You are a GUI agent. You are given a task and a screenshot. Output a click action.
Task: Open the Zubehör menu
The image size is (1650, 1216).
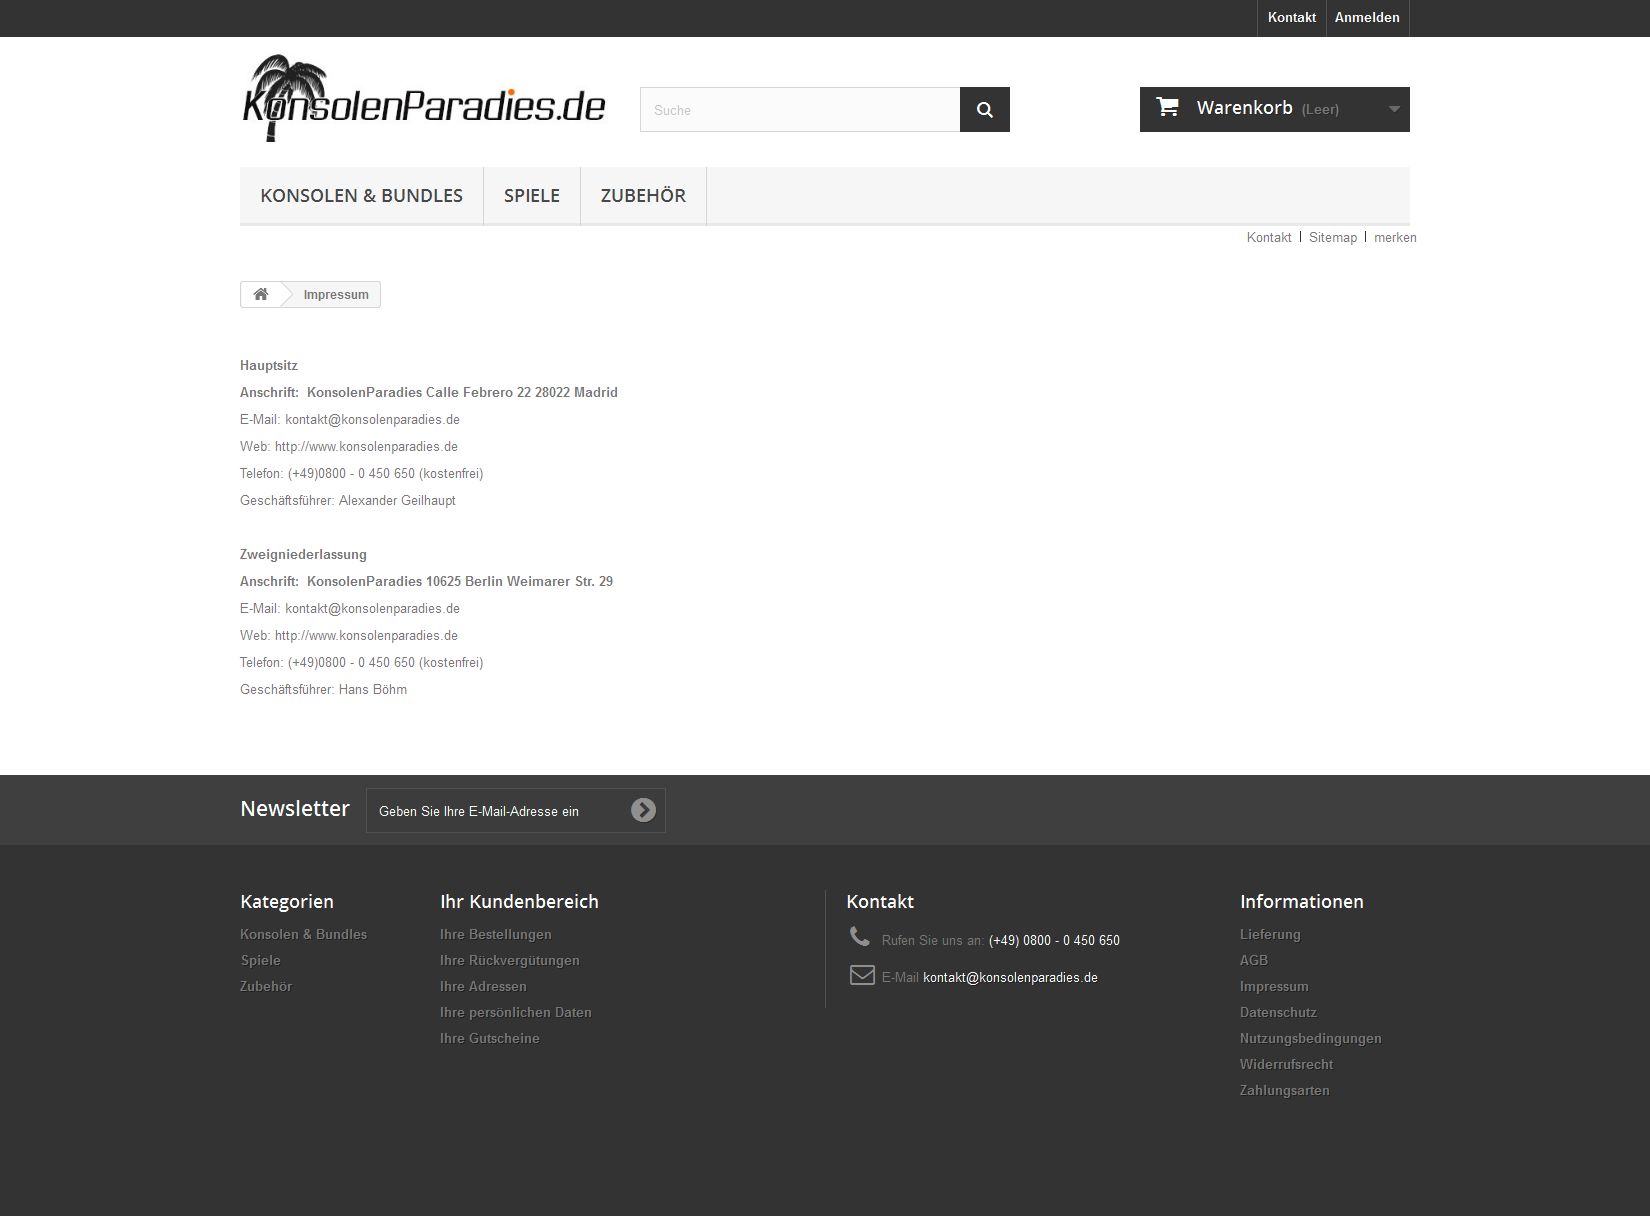pyautogui.click(x=643, y=196)
